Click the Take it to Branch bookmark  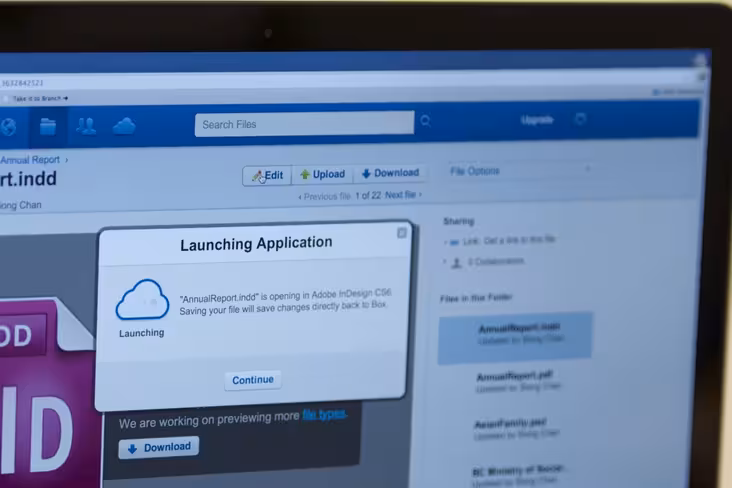pos(36,99)
